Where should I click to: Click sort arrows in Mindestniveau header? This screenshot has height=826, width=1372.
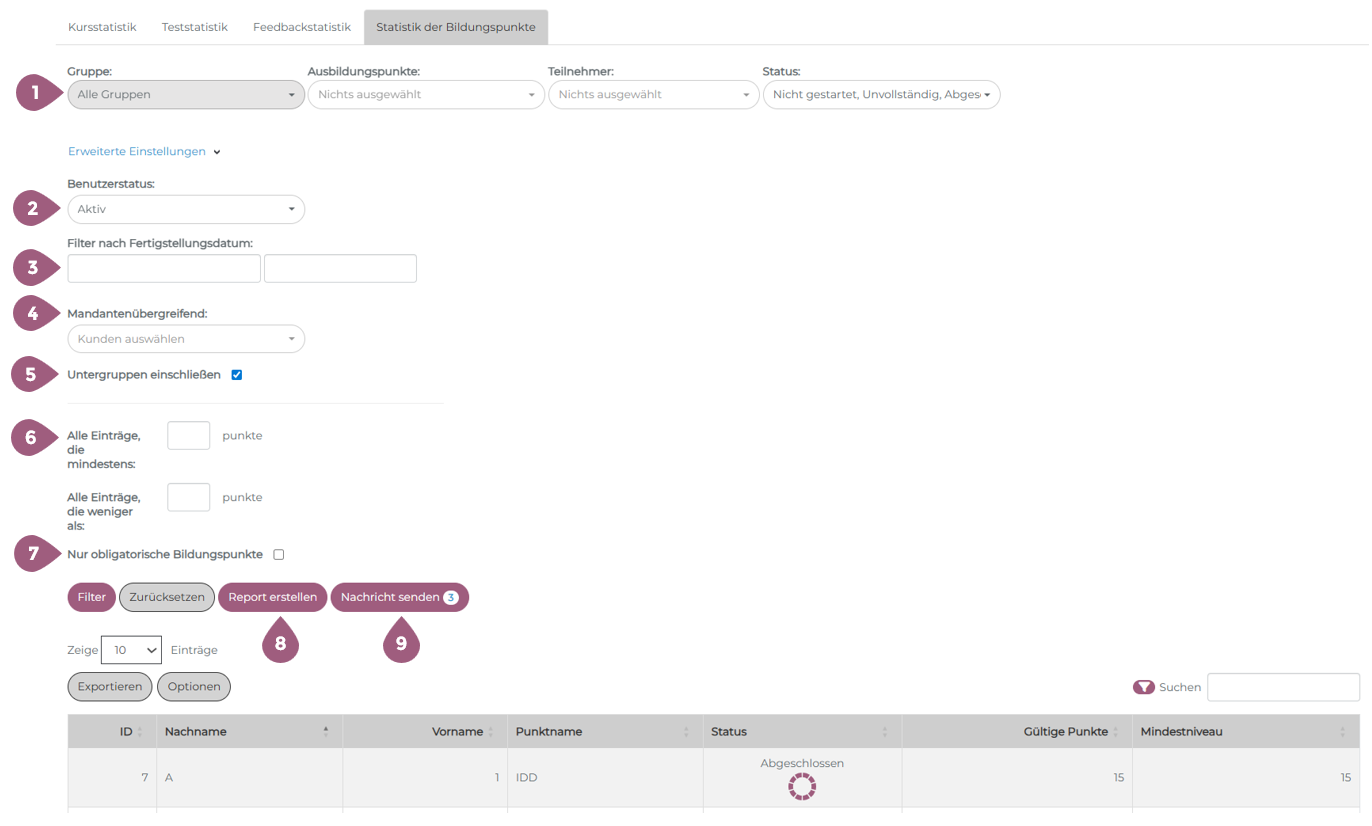[1342, 732]
